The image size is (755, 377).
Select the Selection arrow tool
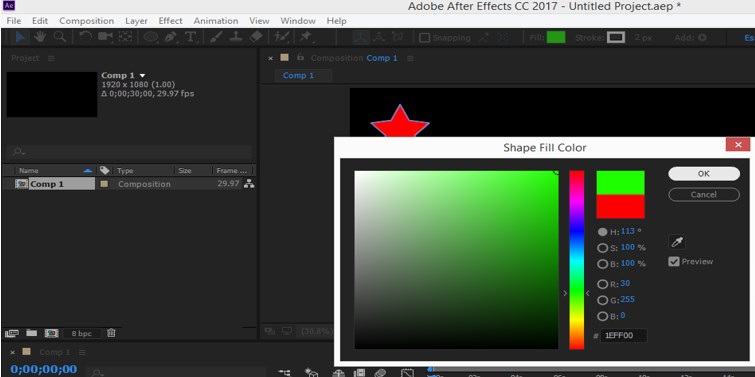coord(21,37)
